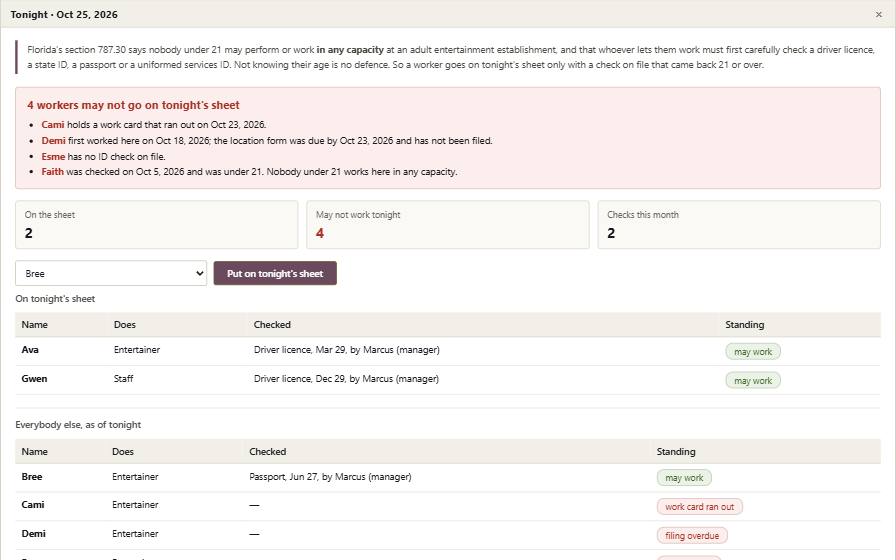Click the heading 4 workers may not go on tonight's sheet
Viewport: 896px width, 560px height.
click(133, 105)
